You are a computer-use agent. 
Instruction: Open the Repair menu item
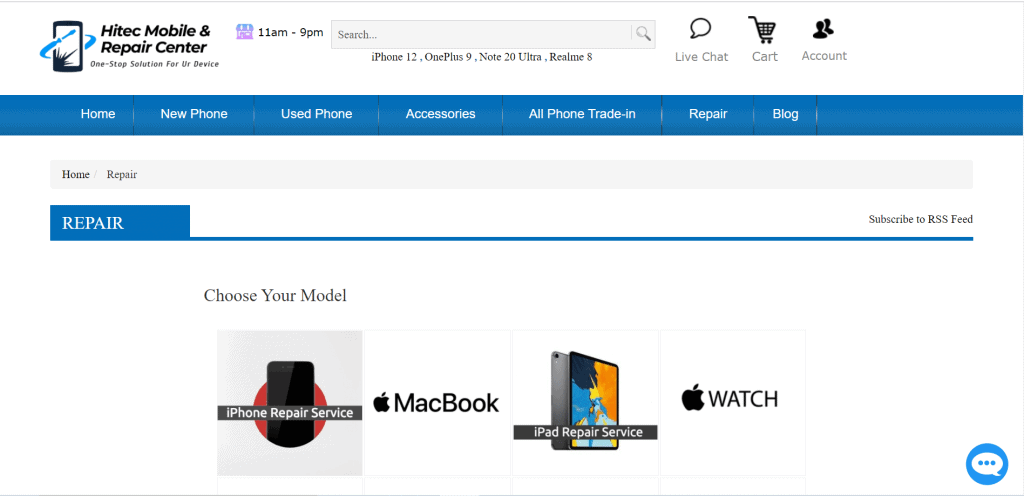[708, 114]
